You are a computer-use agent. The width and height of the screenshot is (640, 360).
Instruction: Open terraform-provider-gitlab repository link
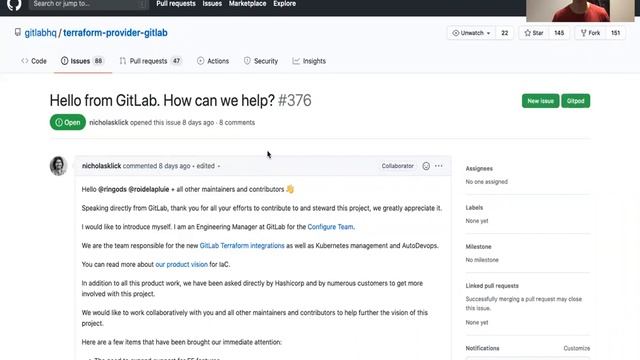coord(115,33)
